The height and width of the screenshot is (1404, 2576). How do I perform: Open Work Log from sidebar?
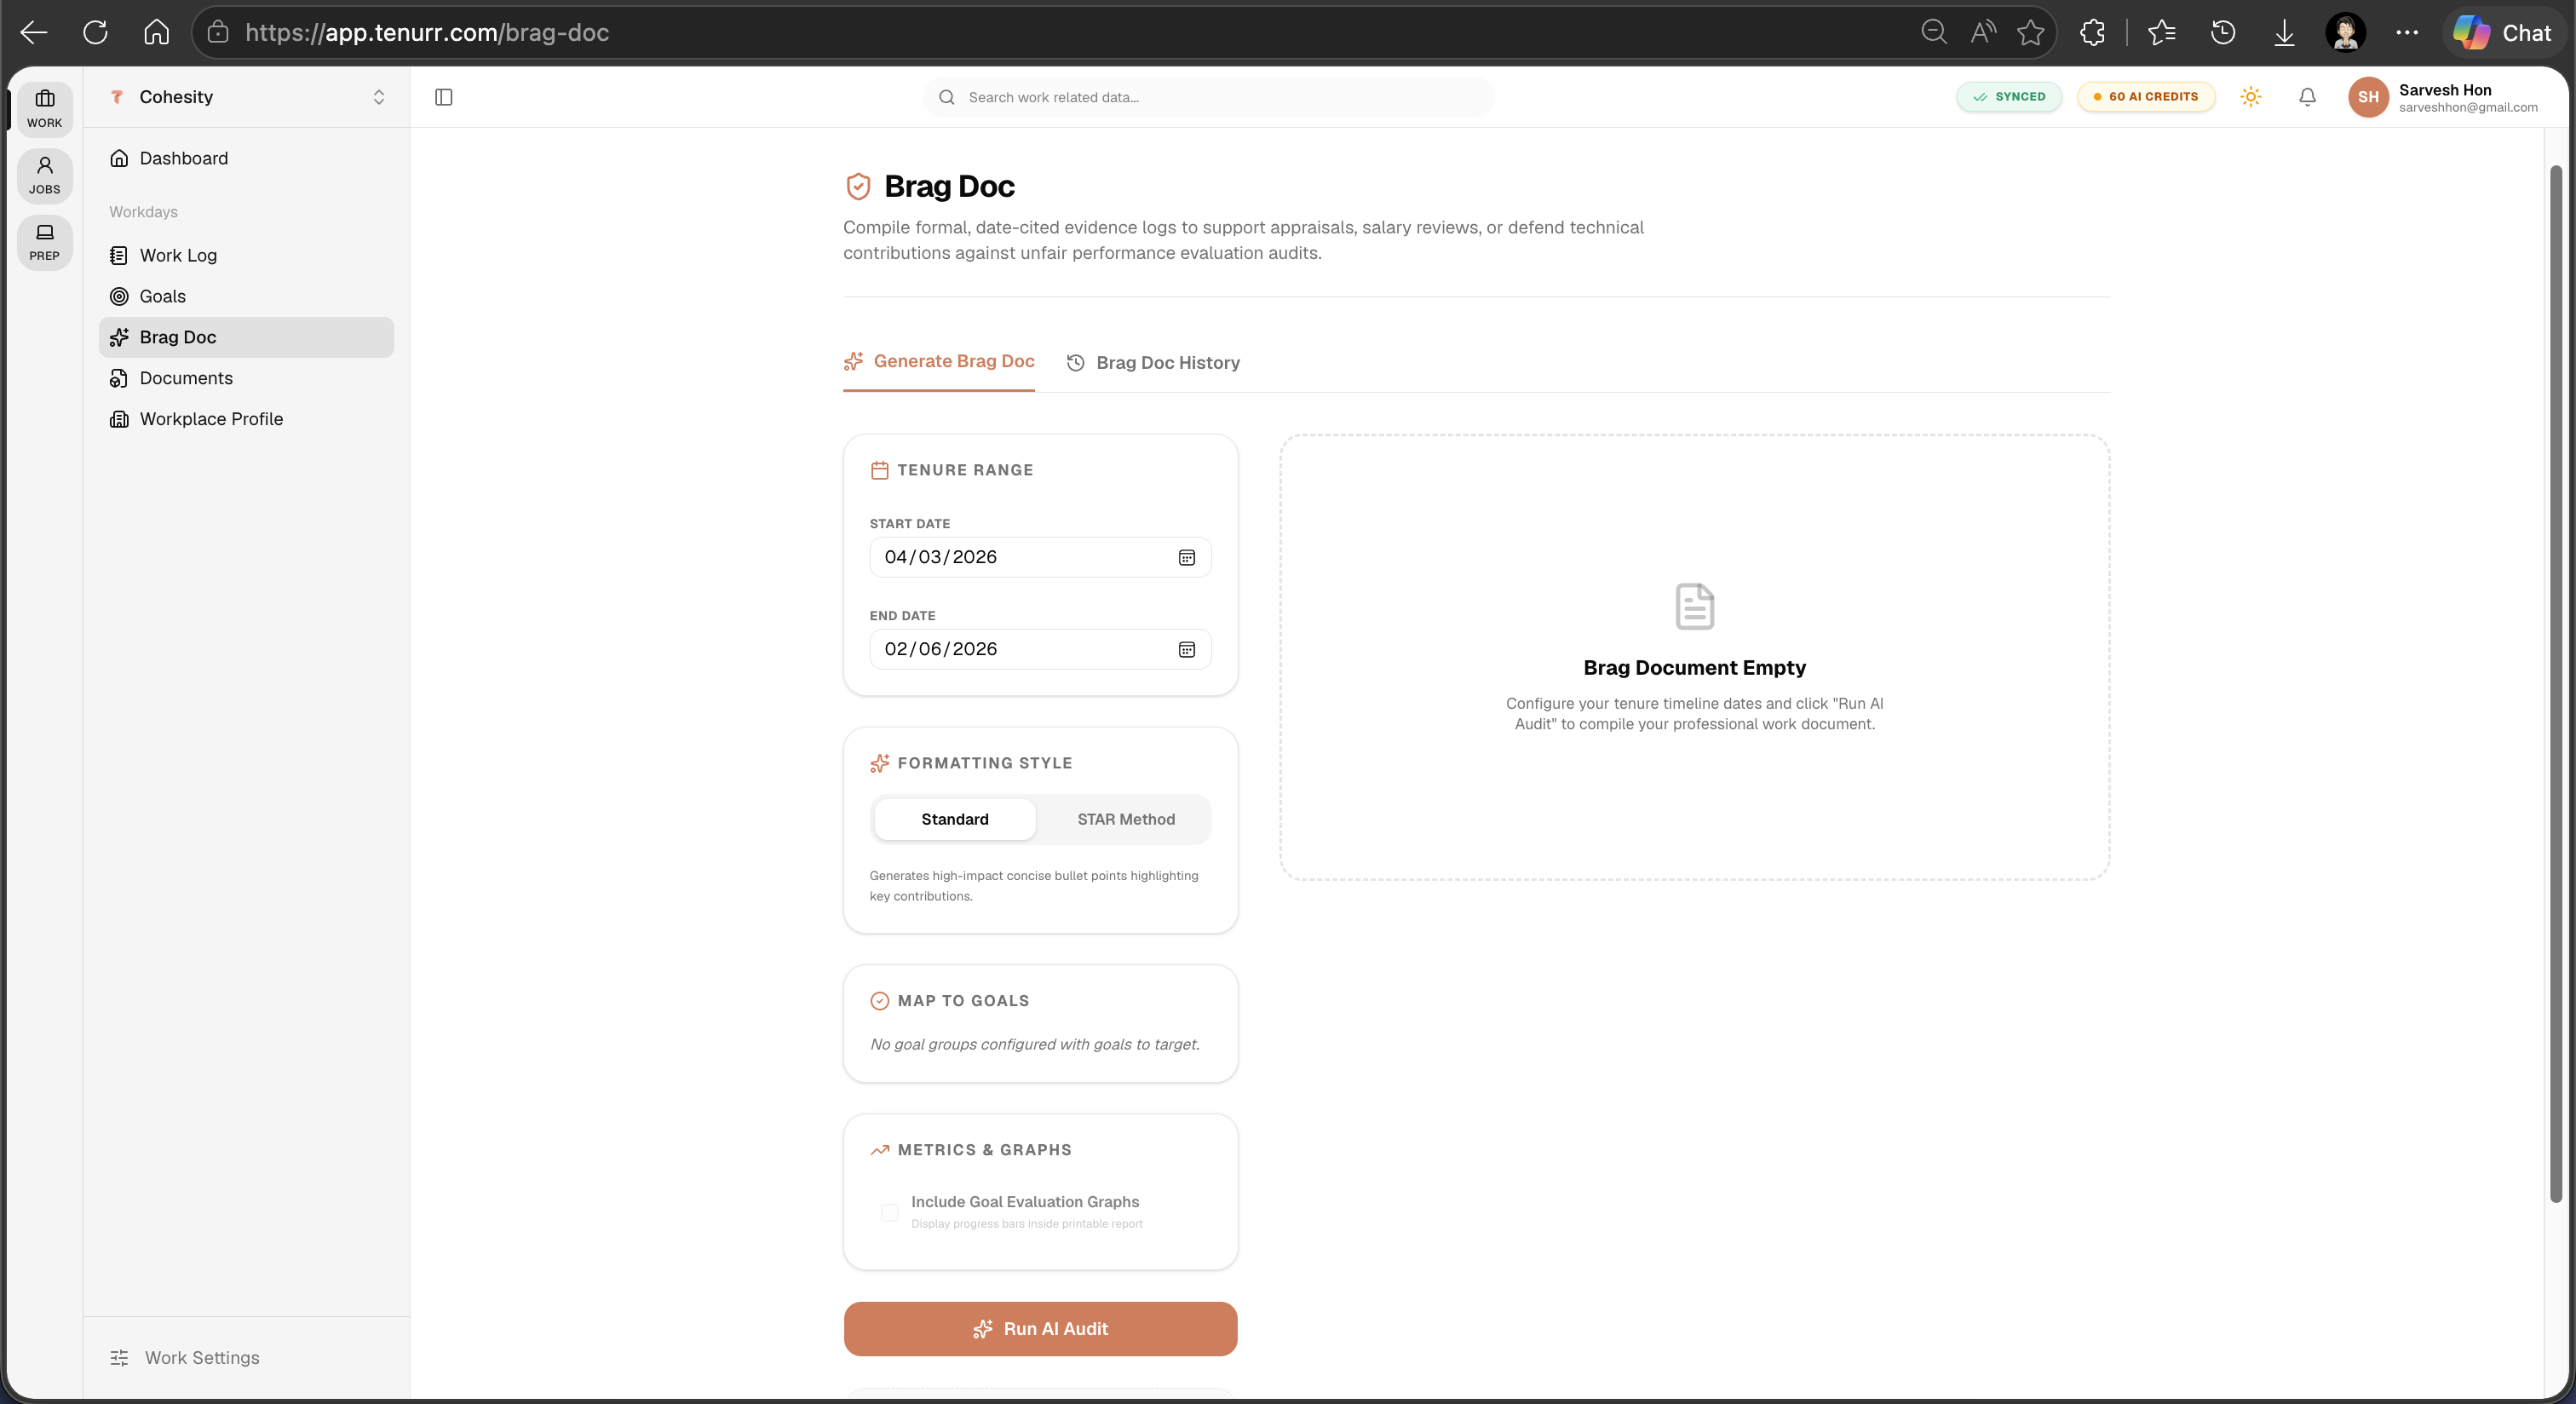coord(247,255)
